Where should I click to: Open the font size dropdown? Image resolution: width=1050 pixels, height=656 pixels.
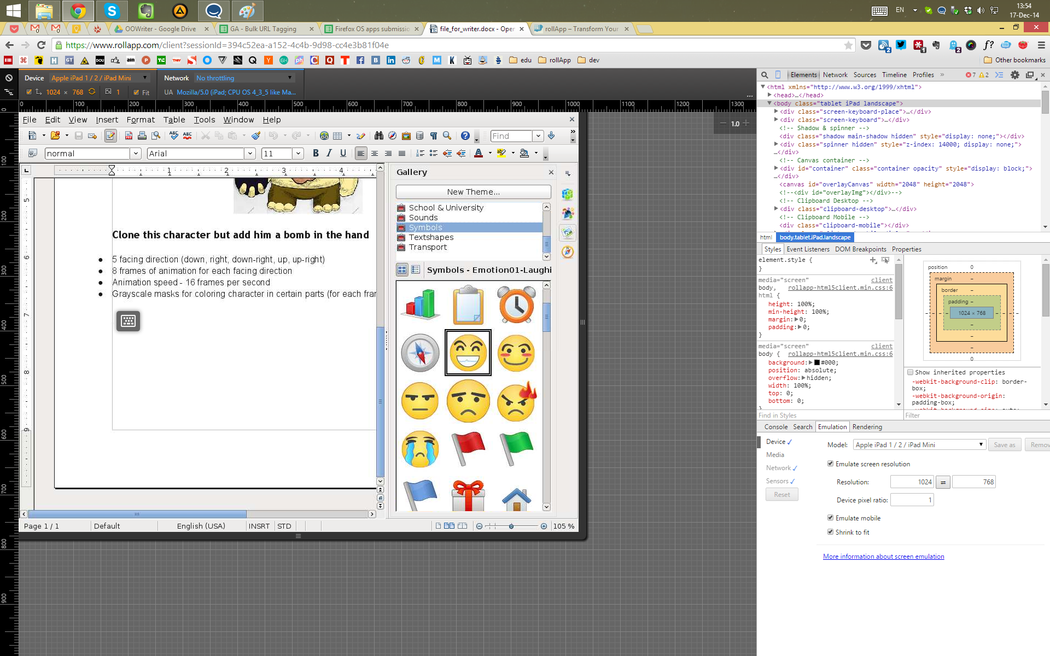(297, 154)
